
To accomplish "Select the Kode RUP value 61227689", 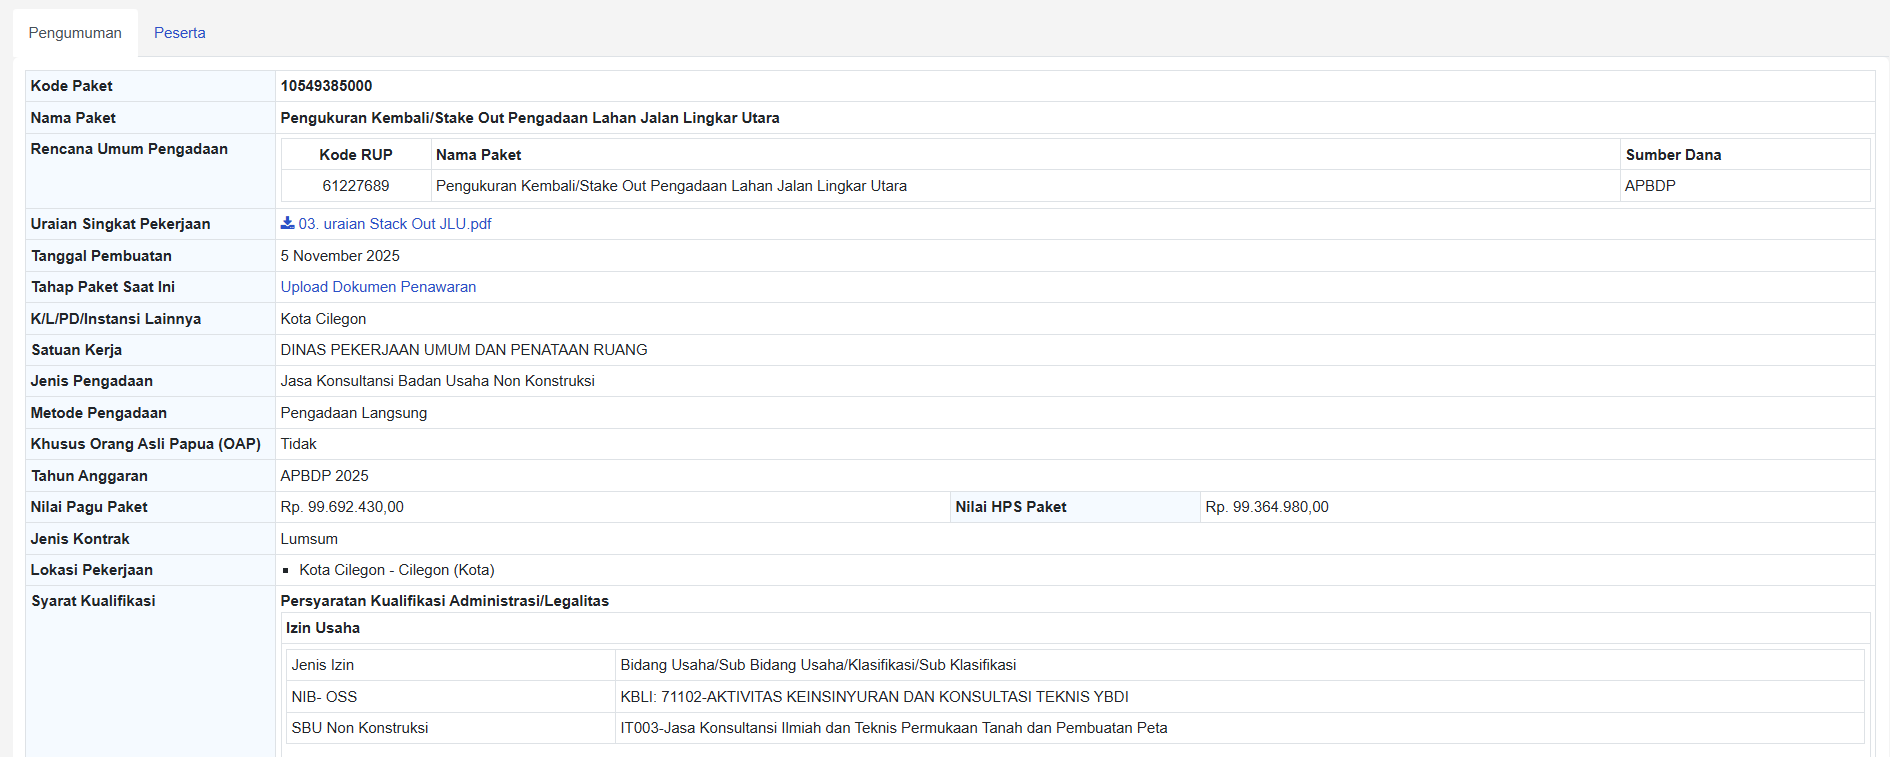I will tap(355, 186).
